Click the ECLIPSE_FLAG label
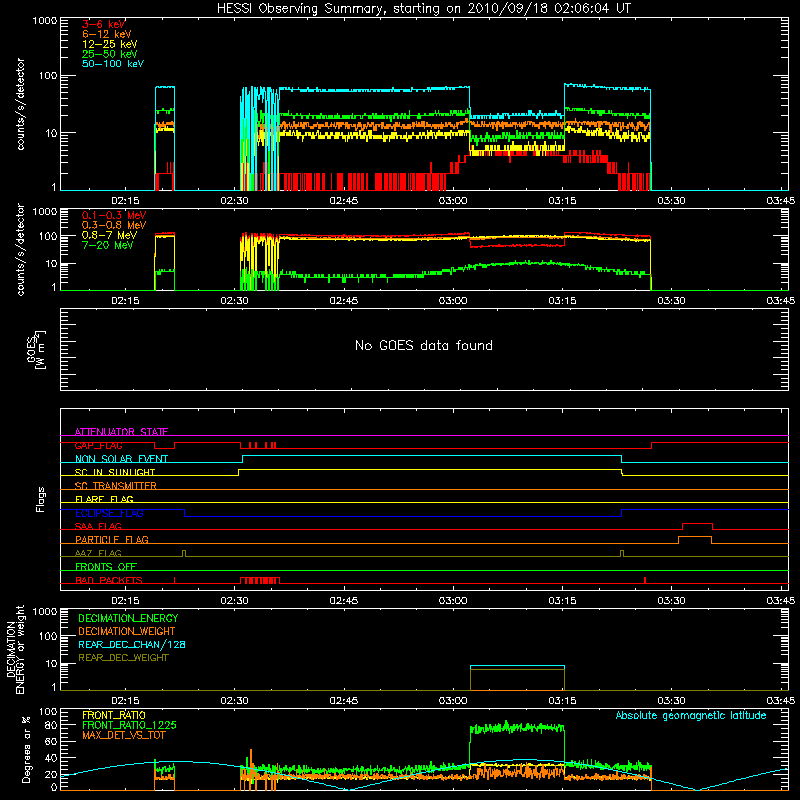 click(109, 513)
